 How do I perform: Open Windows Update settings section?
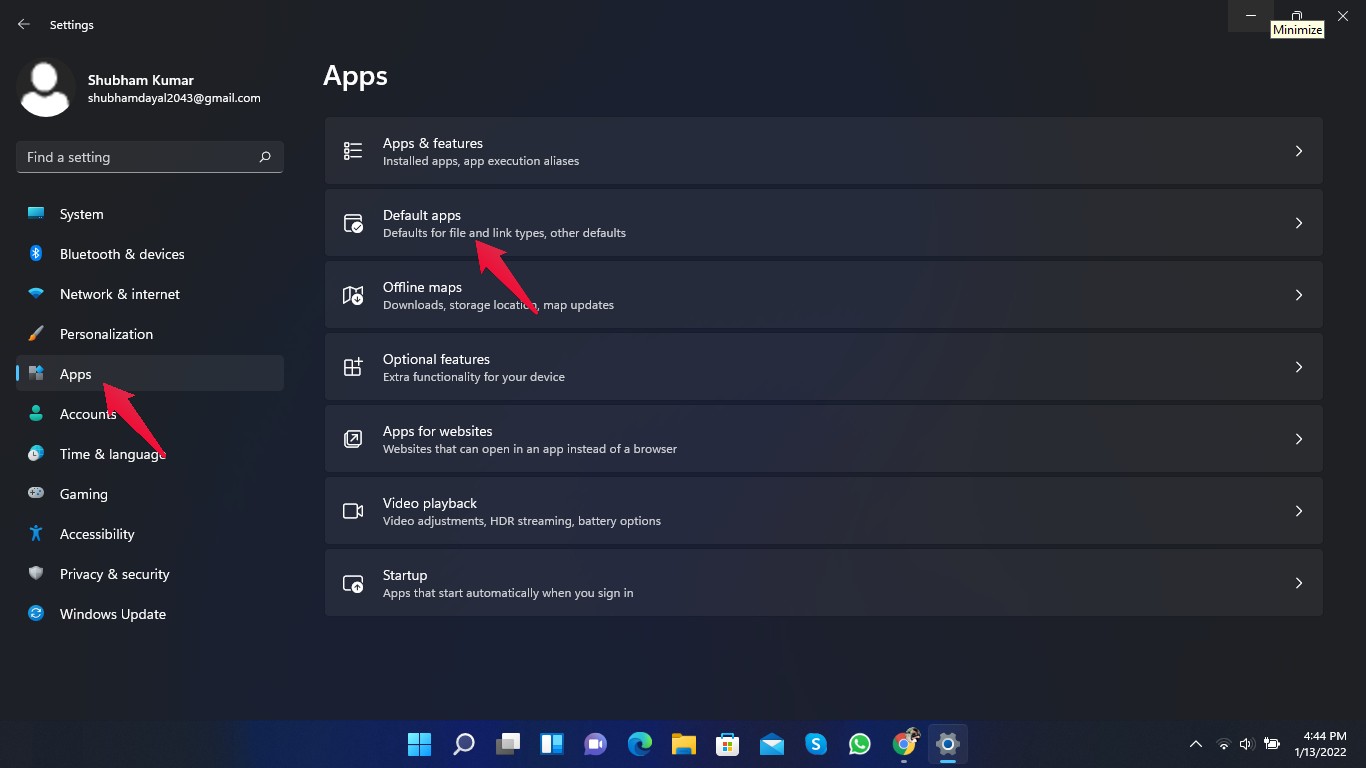(x=112, y=614)
